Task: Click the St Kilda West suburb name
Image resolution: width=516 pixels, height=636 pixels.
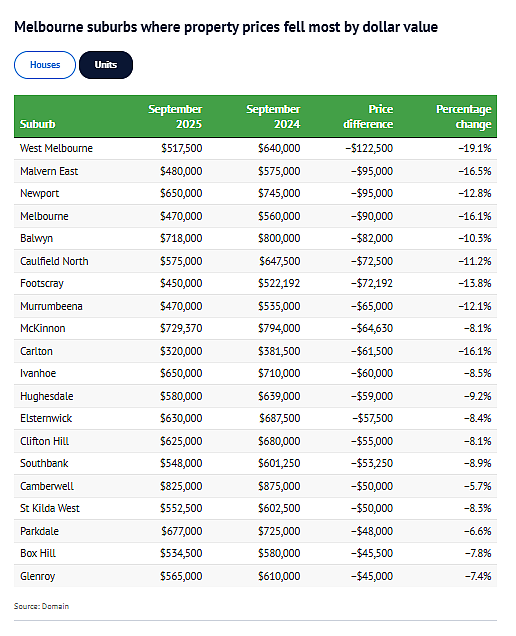Action: click(50, 508)
